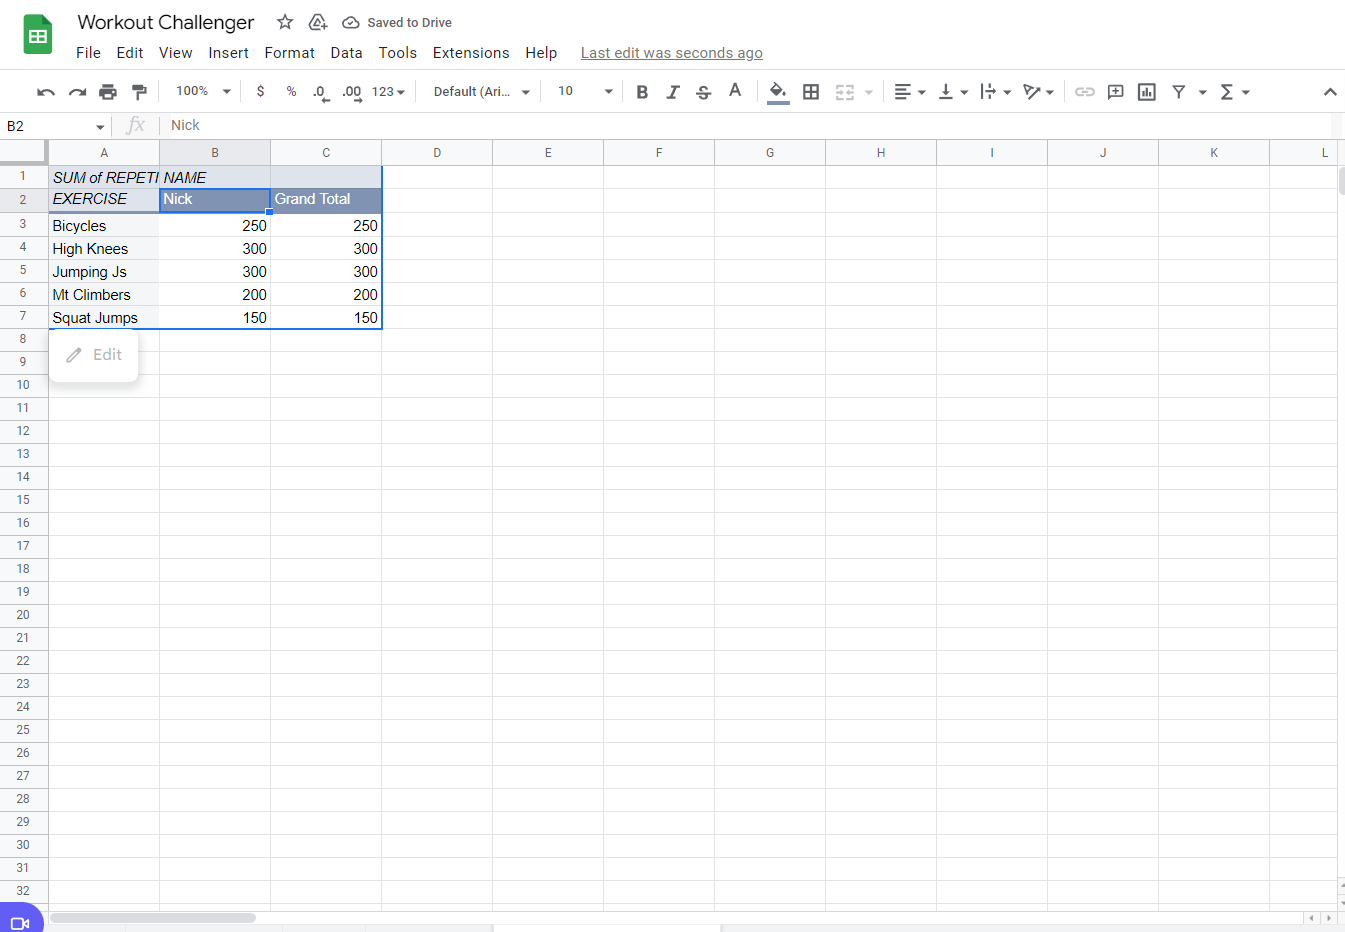Toggle bold formatting
Viewport: 1345px width, 932px height.
tap(642, 92)
